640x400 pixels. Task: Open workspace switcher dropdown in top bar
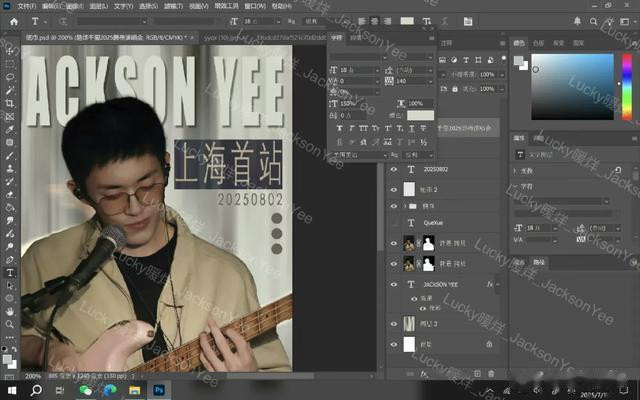coord(624,21)
